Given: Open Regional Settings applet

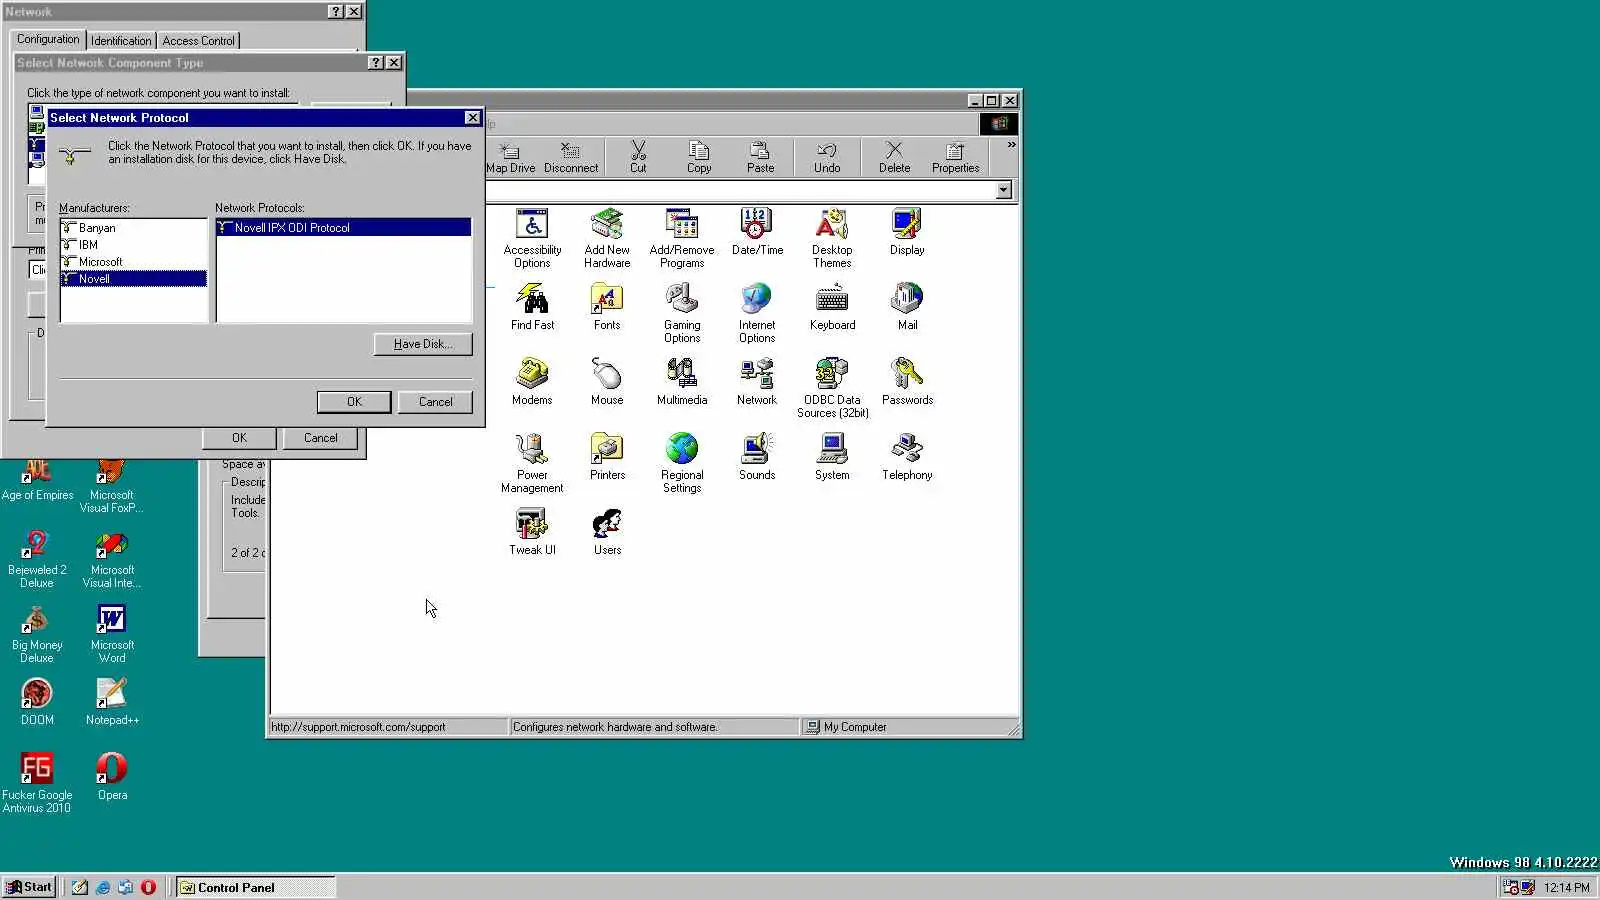Looking at the screenshot, I should (682, 462).
